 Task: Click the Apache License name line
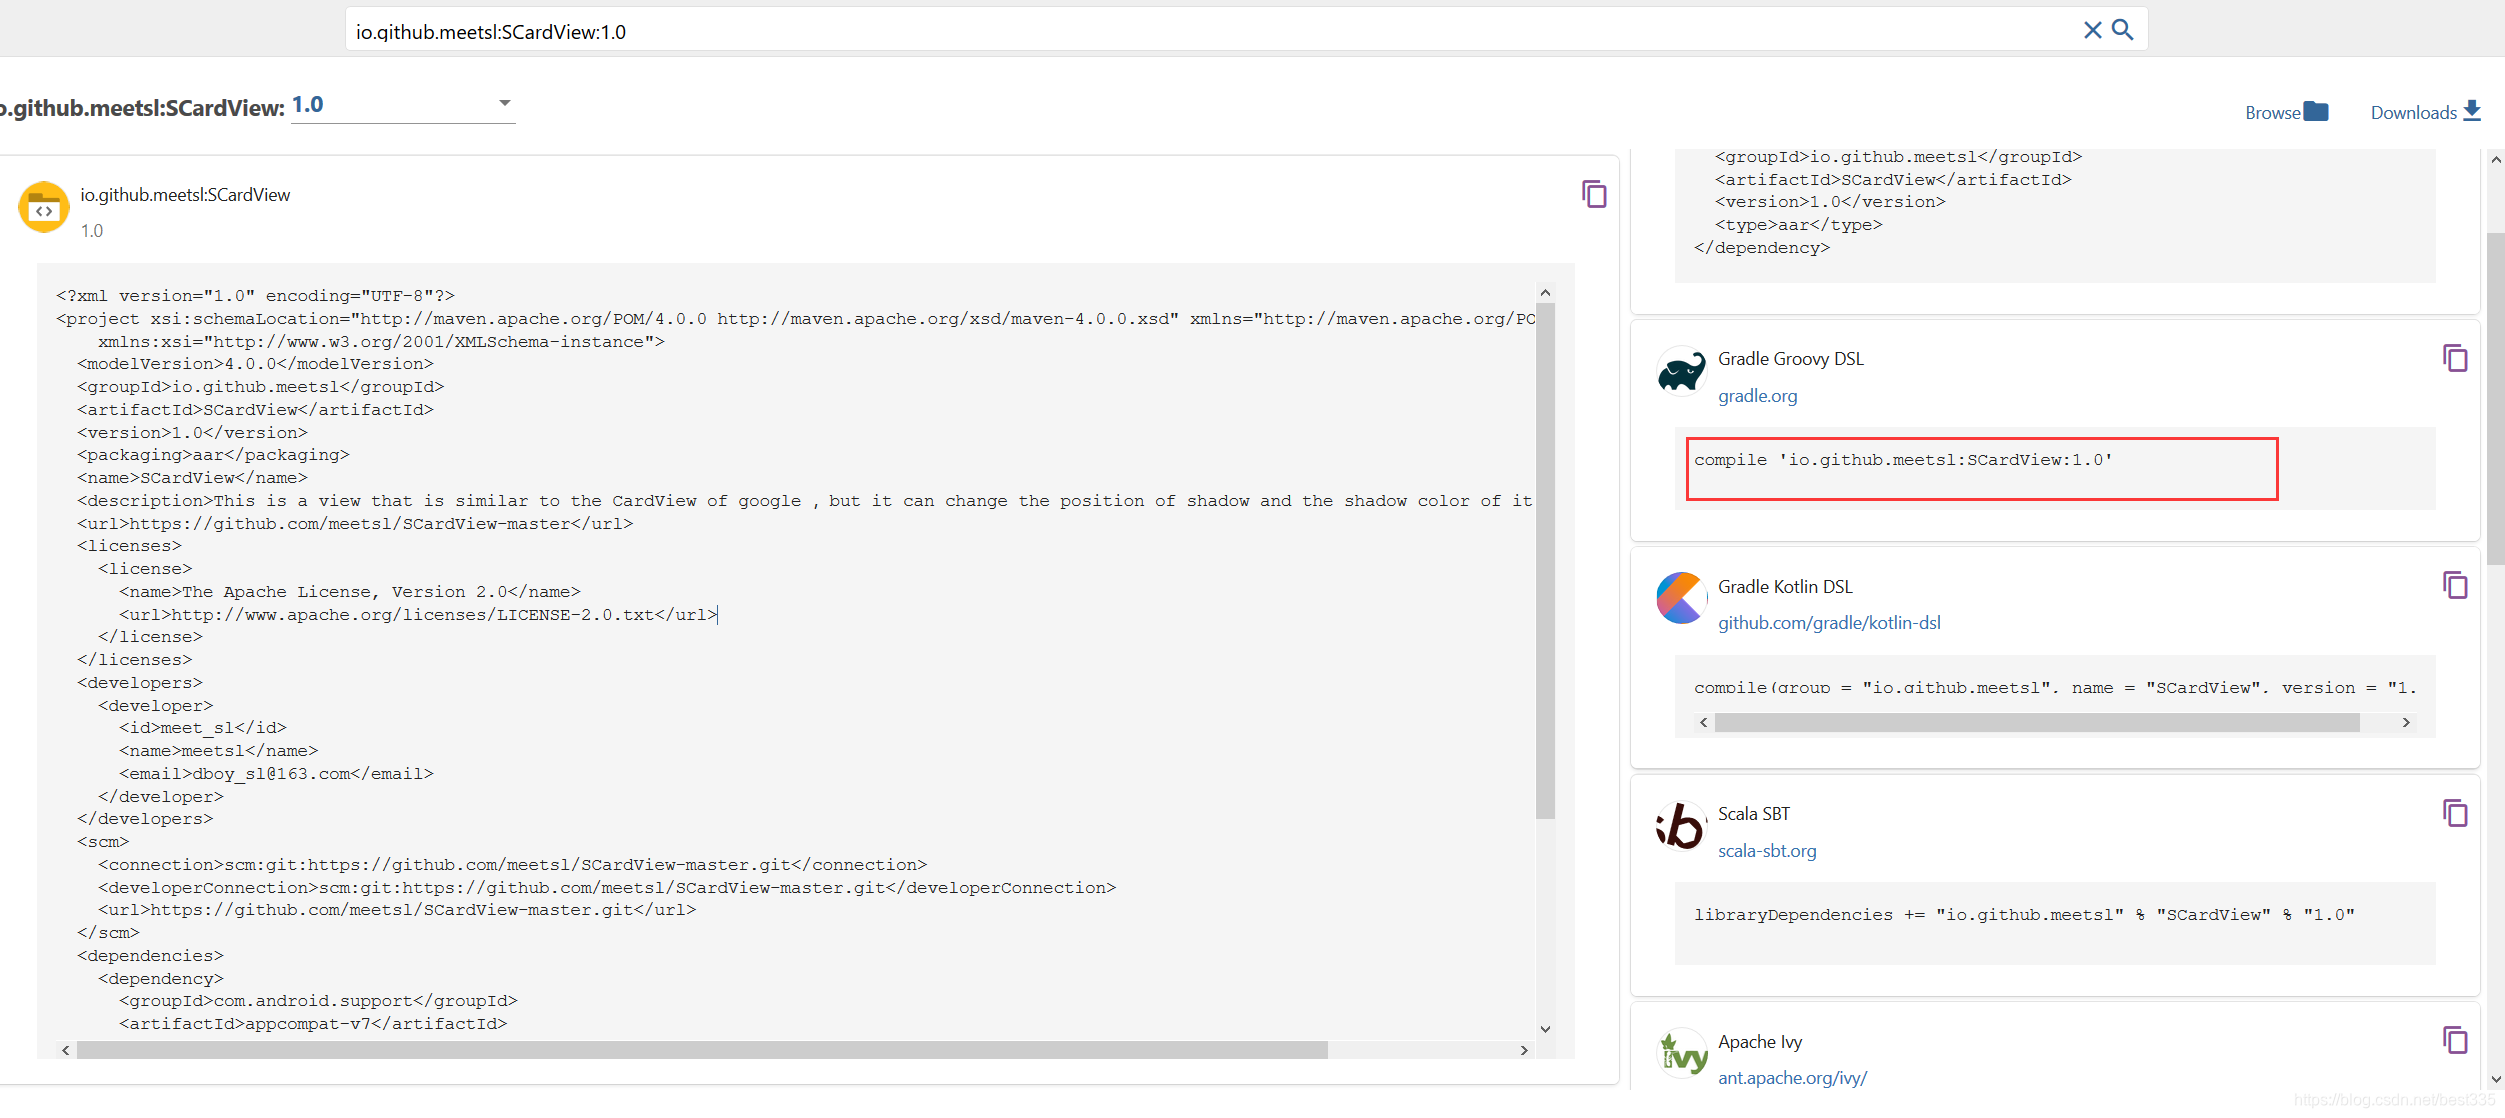coord(350,592)
